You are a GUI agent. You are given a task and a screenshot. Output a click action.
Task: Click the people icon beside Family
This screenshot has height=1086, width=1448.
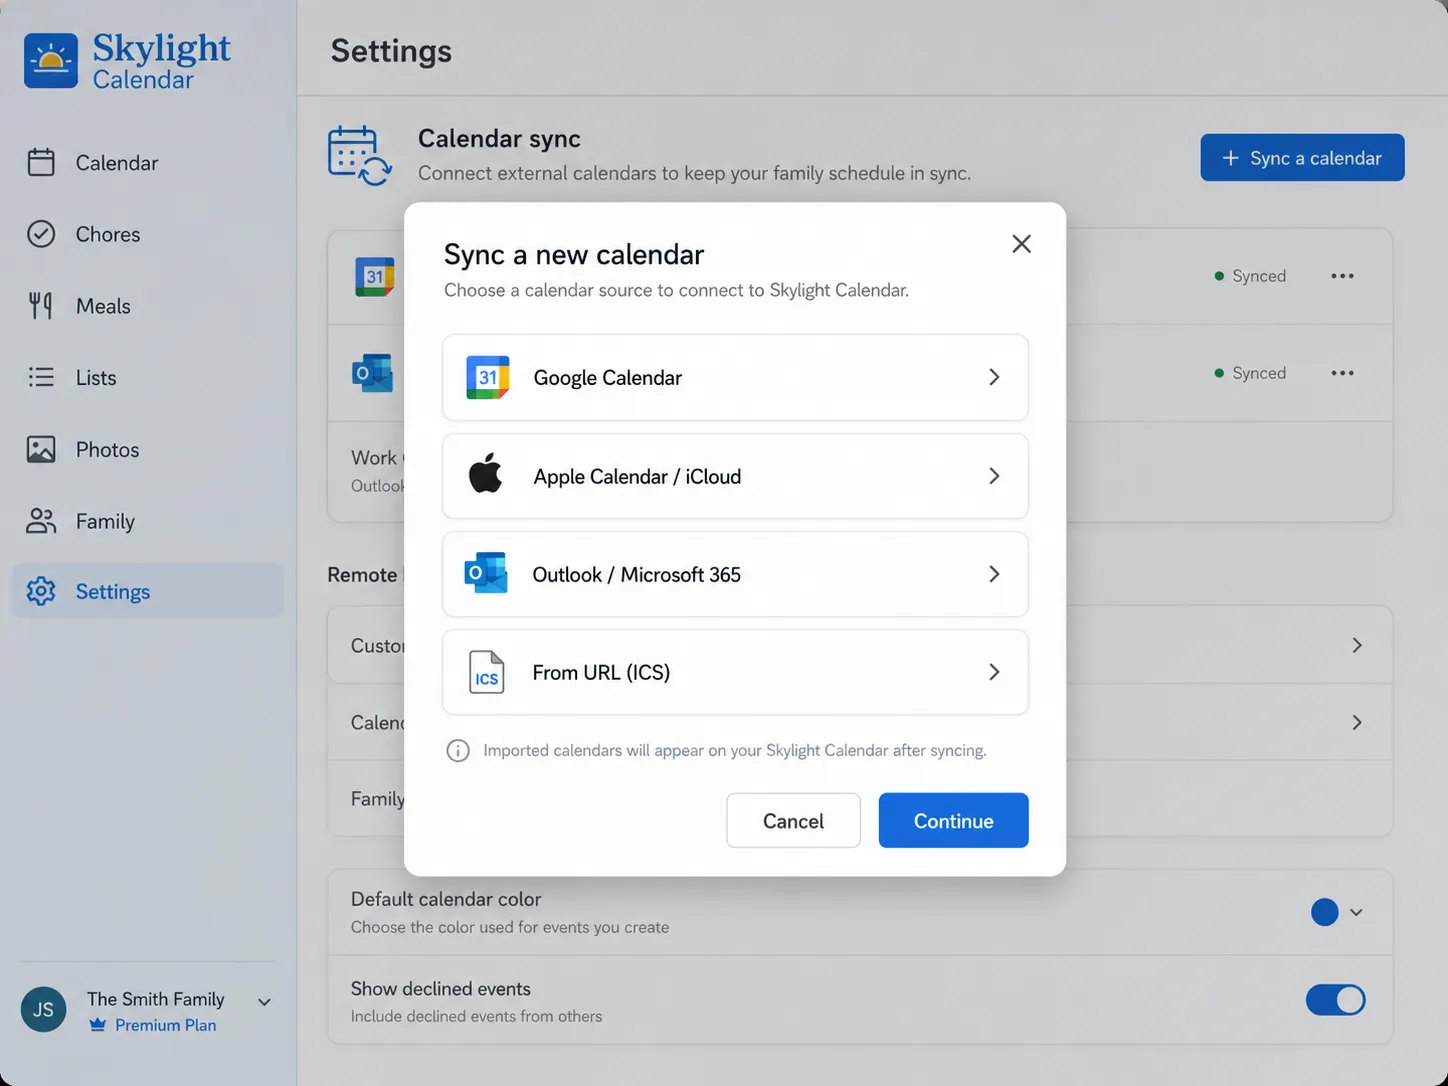[41, 521]
